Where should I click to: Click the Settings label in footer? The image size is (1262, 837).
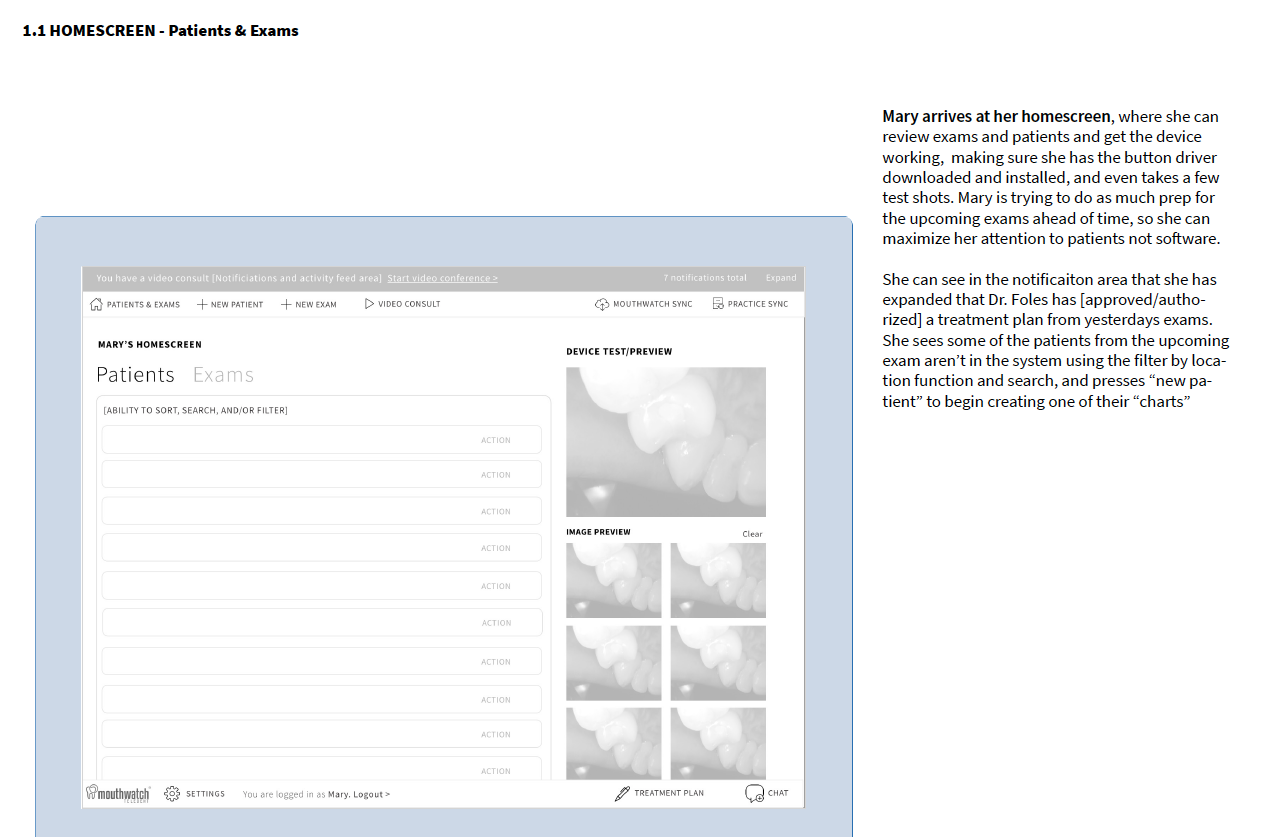point(205,794)
